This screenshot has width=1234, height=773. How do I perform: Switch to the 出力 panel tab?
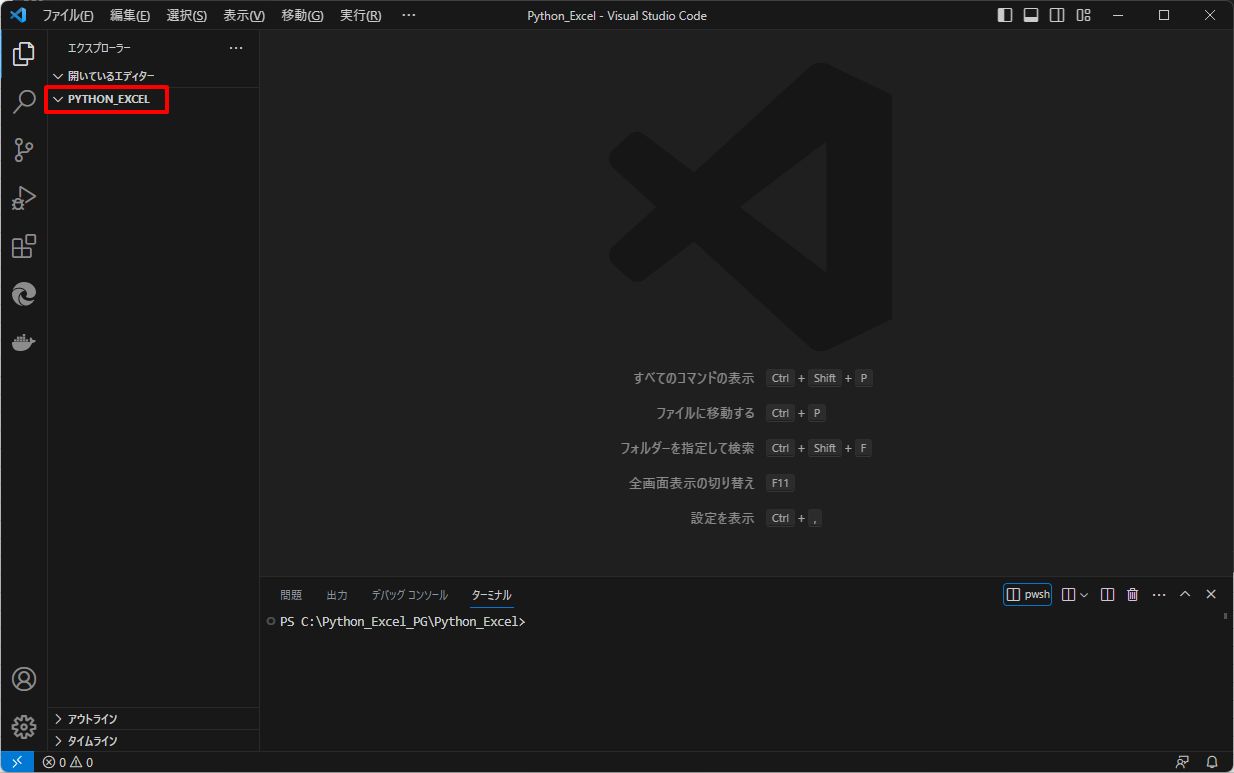(x=337, y=595)
